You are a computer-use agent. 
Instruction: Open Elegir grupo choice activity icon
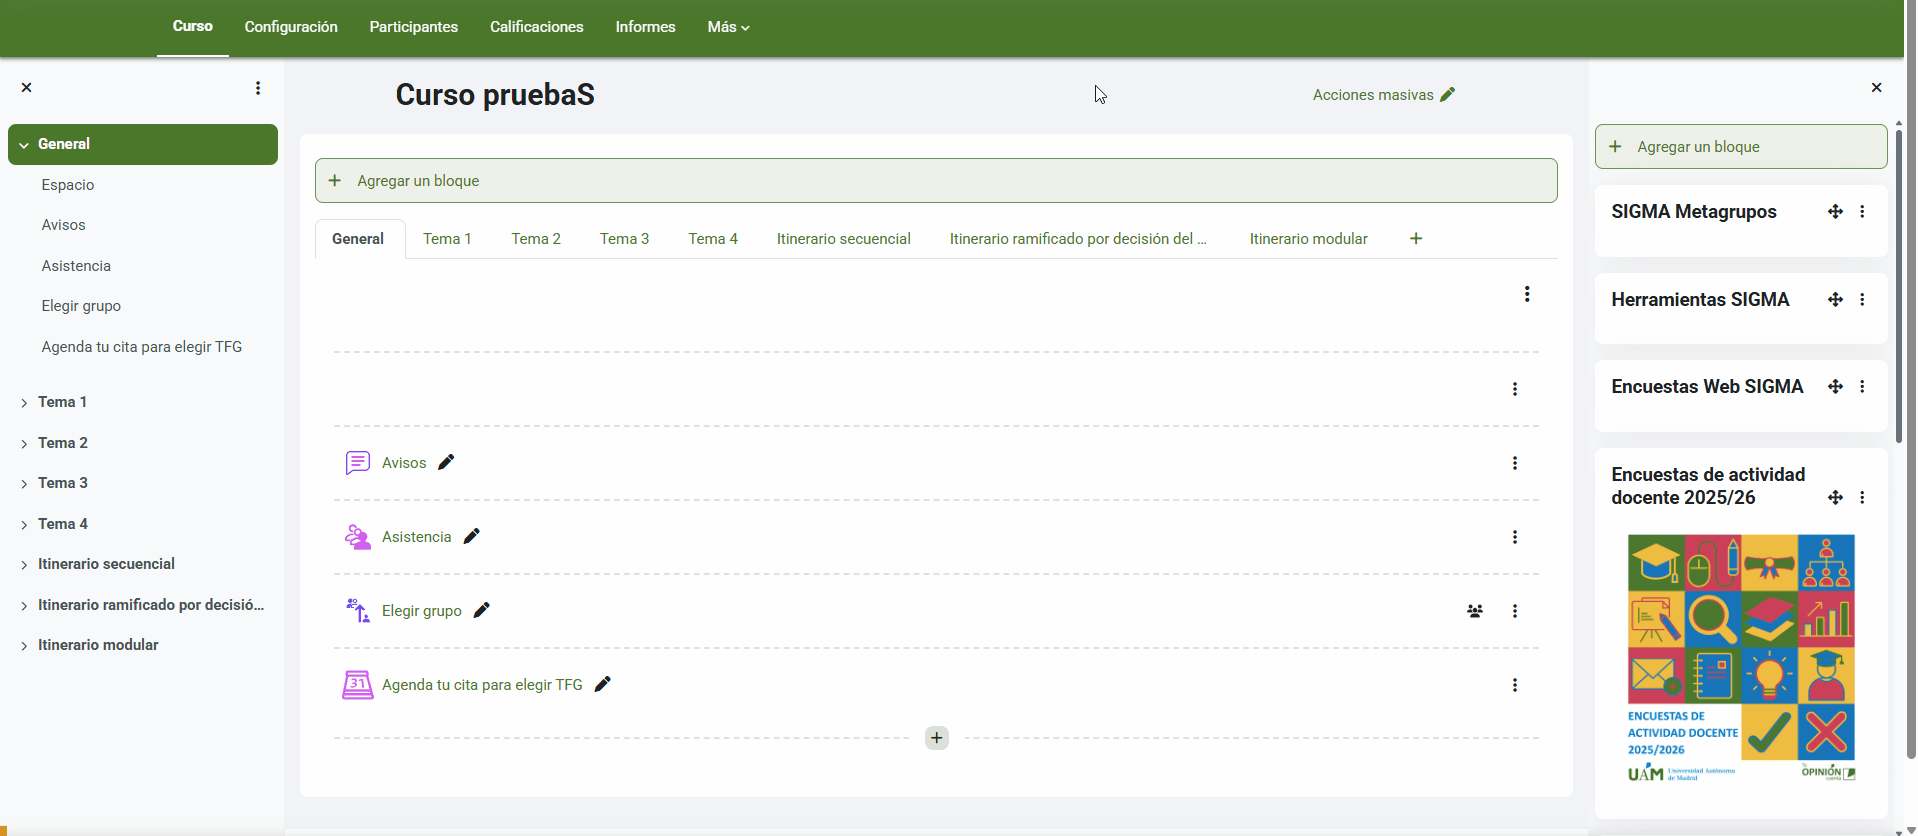pyautogui.click(x=358, y=610)
